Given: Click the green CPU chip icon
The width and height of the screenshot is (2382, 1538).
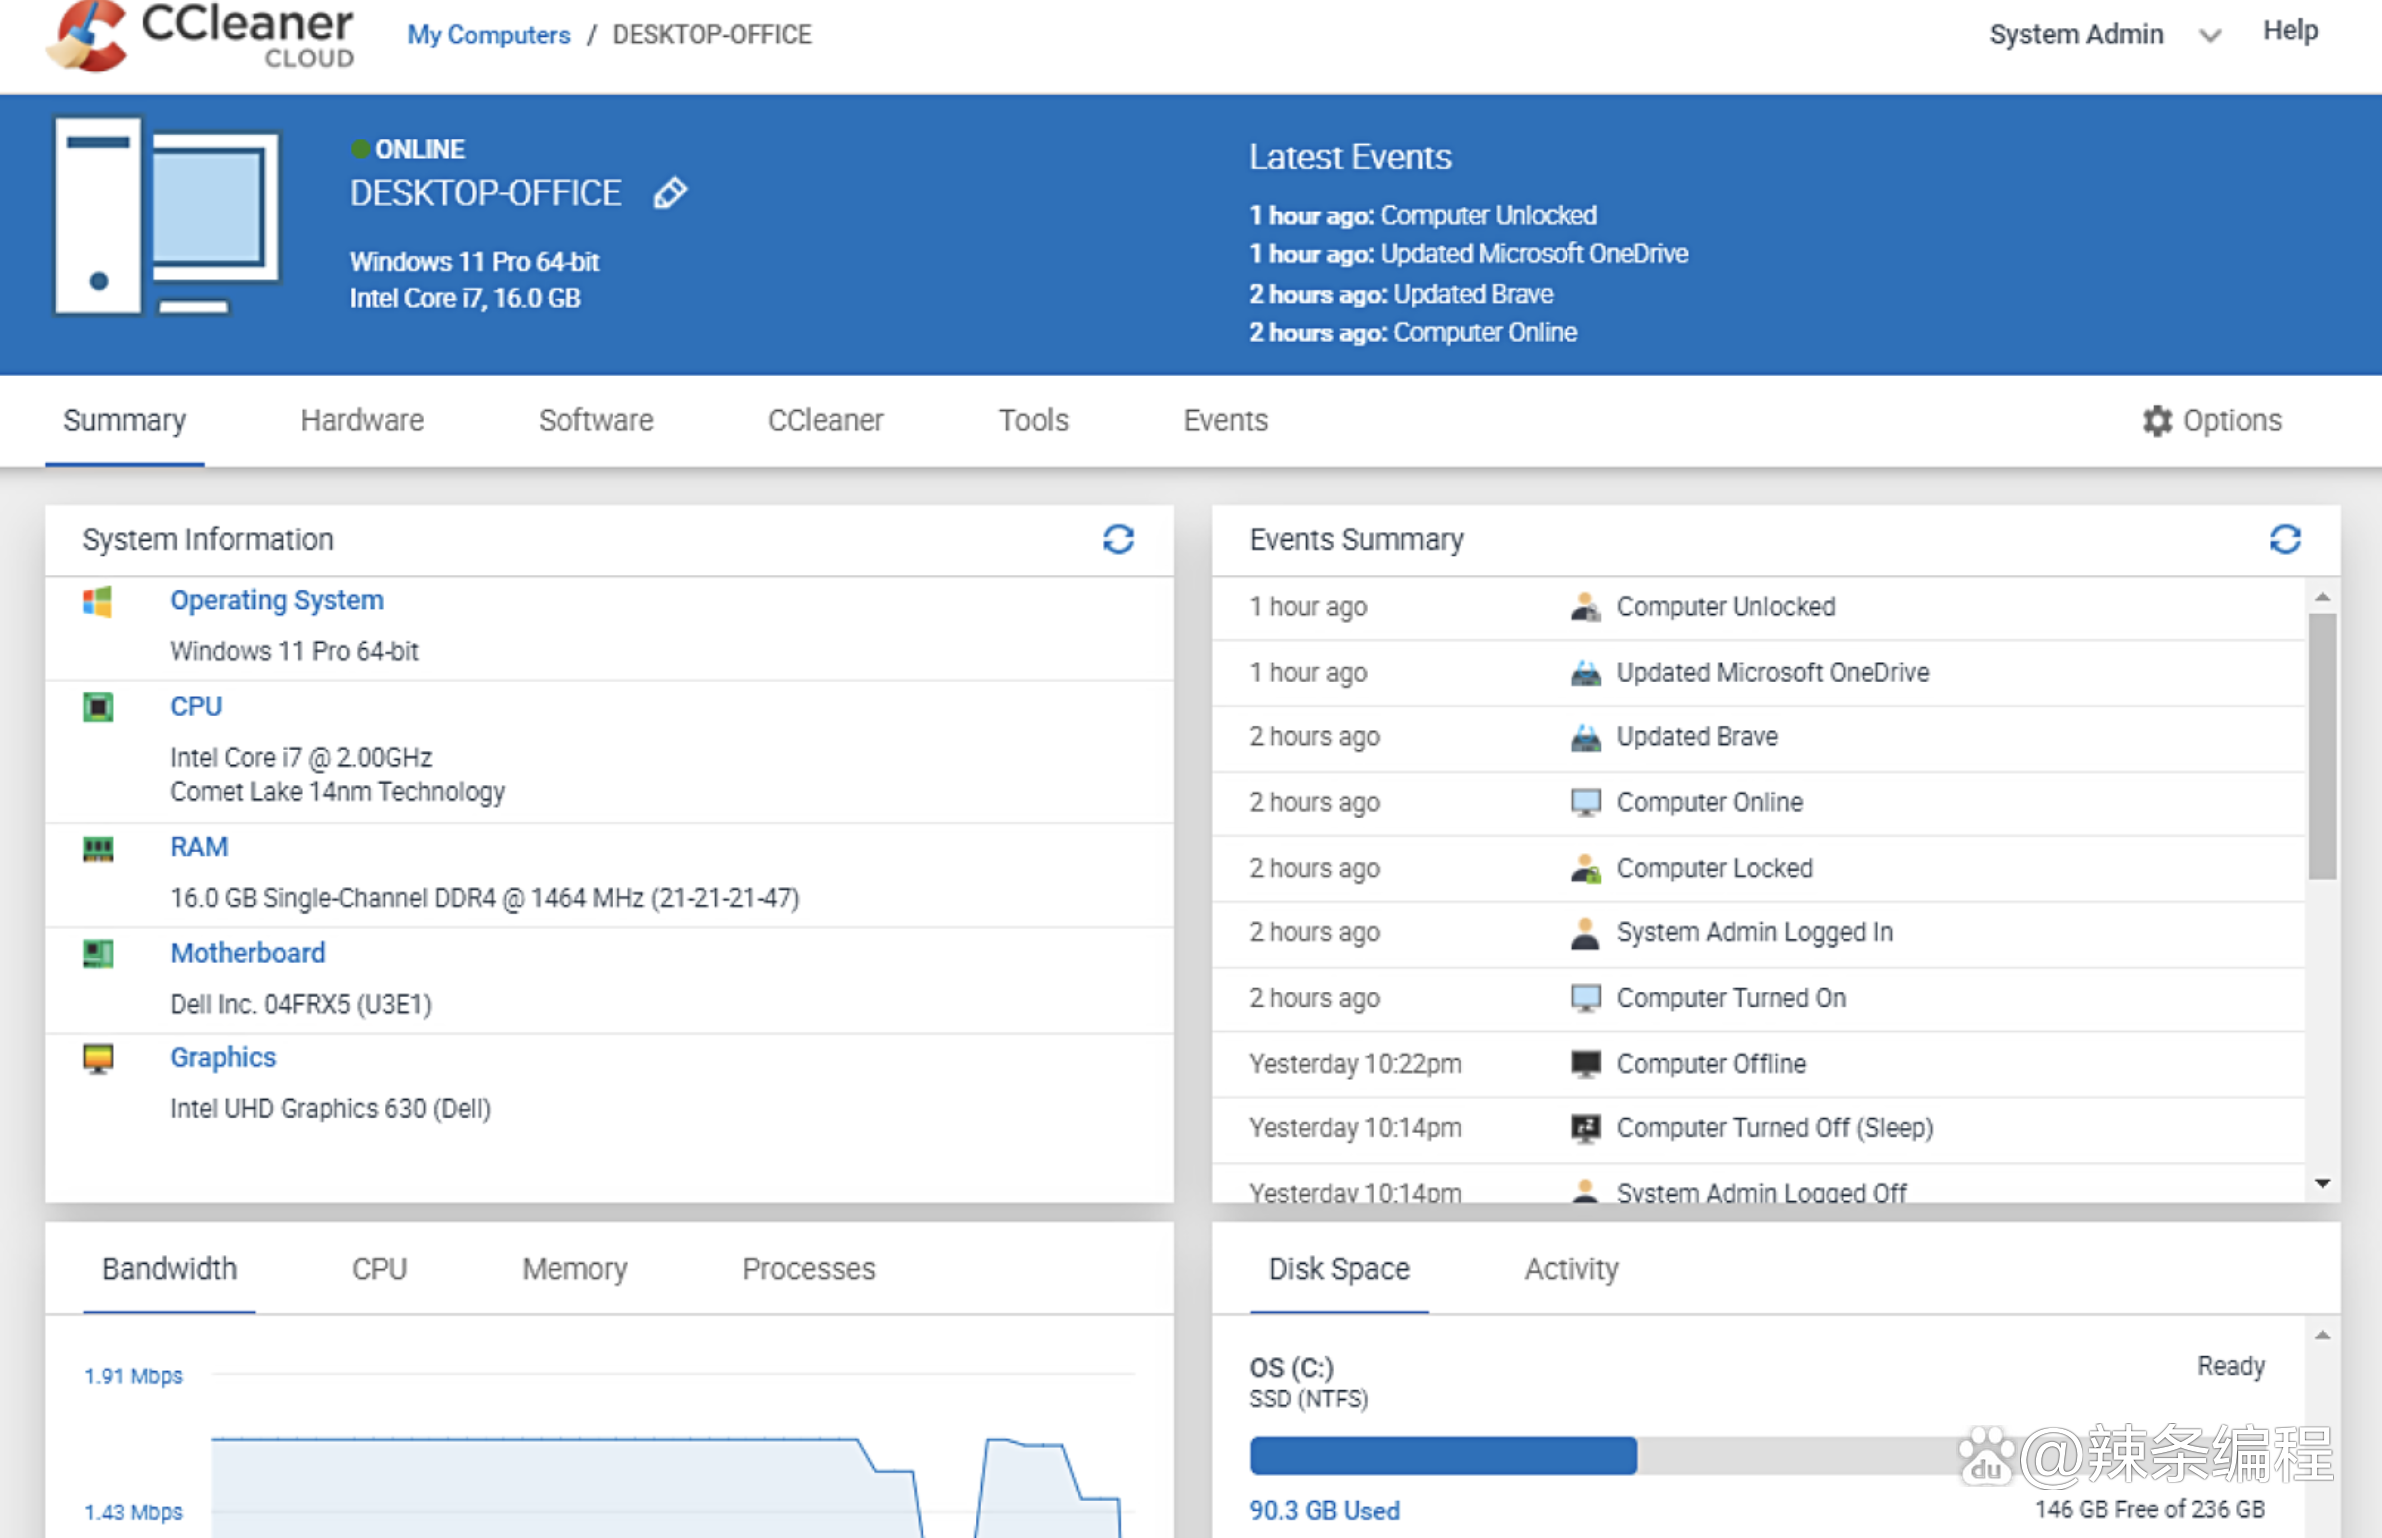Looking at the screenshot, I should [97, 708].
